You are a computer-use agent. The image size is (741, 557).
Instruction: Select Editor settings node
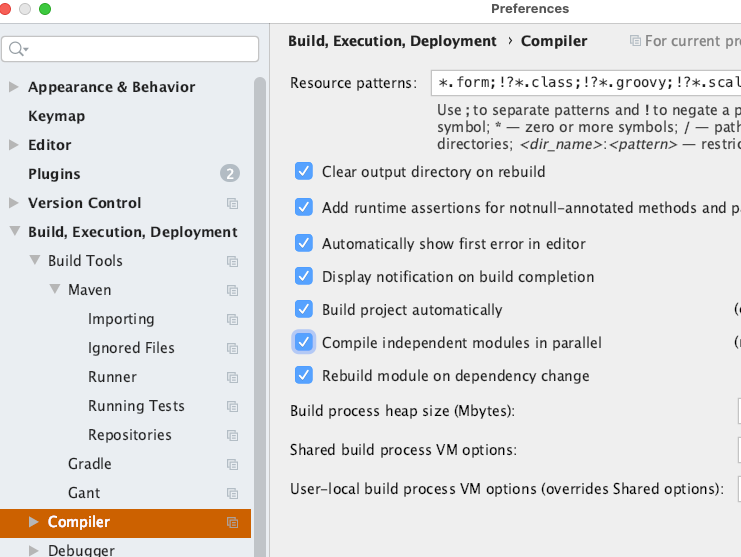tap(50, 145)
